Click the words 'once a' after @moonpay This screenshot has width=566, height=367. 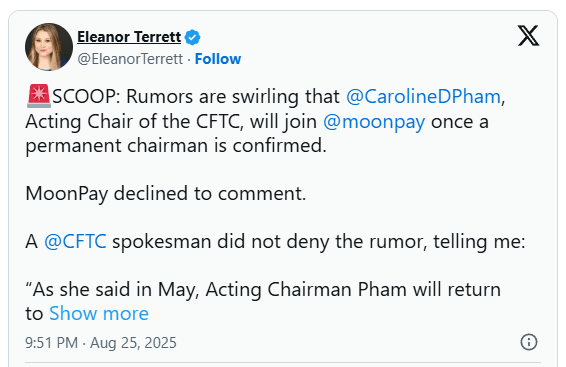(460, 122)
